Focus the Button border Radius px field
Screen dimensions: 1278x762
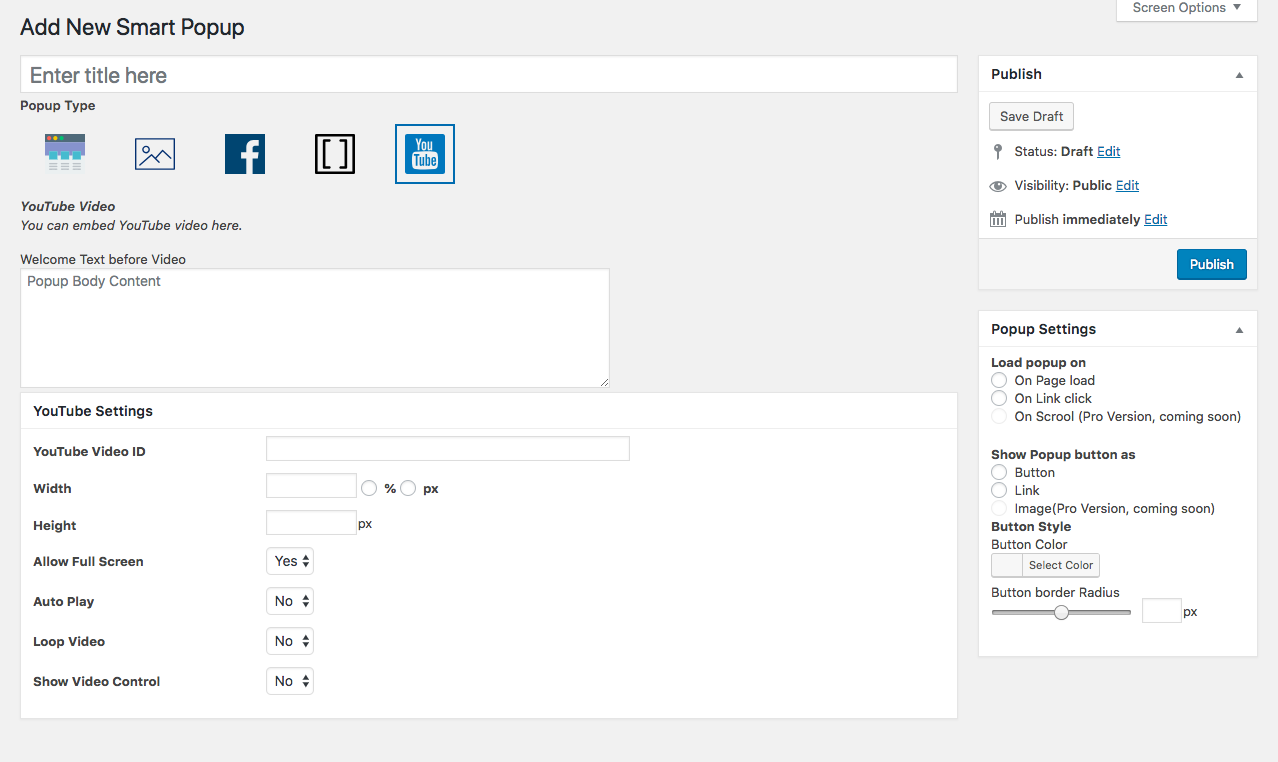point(1162,611)
